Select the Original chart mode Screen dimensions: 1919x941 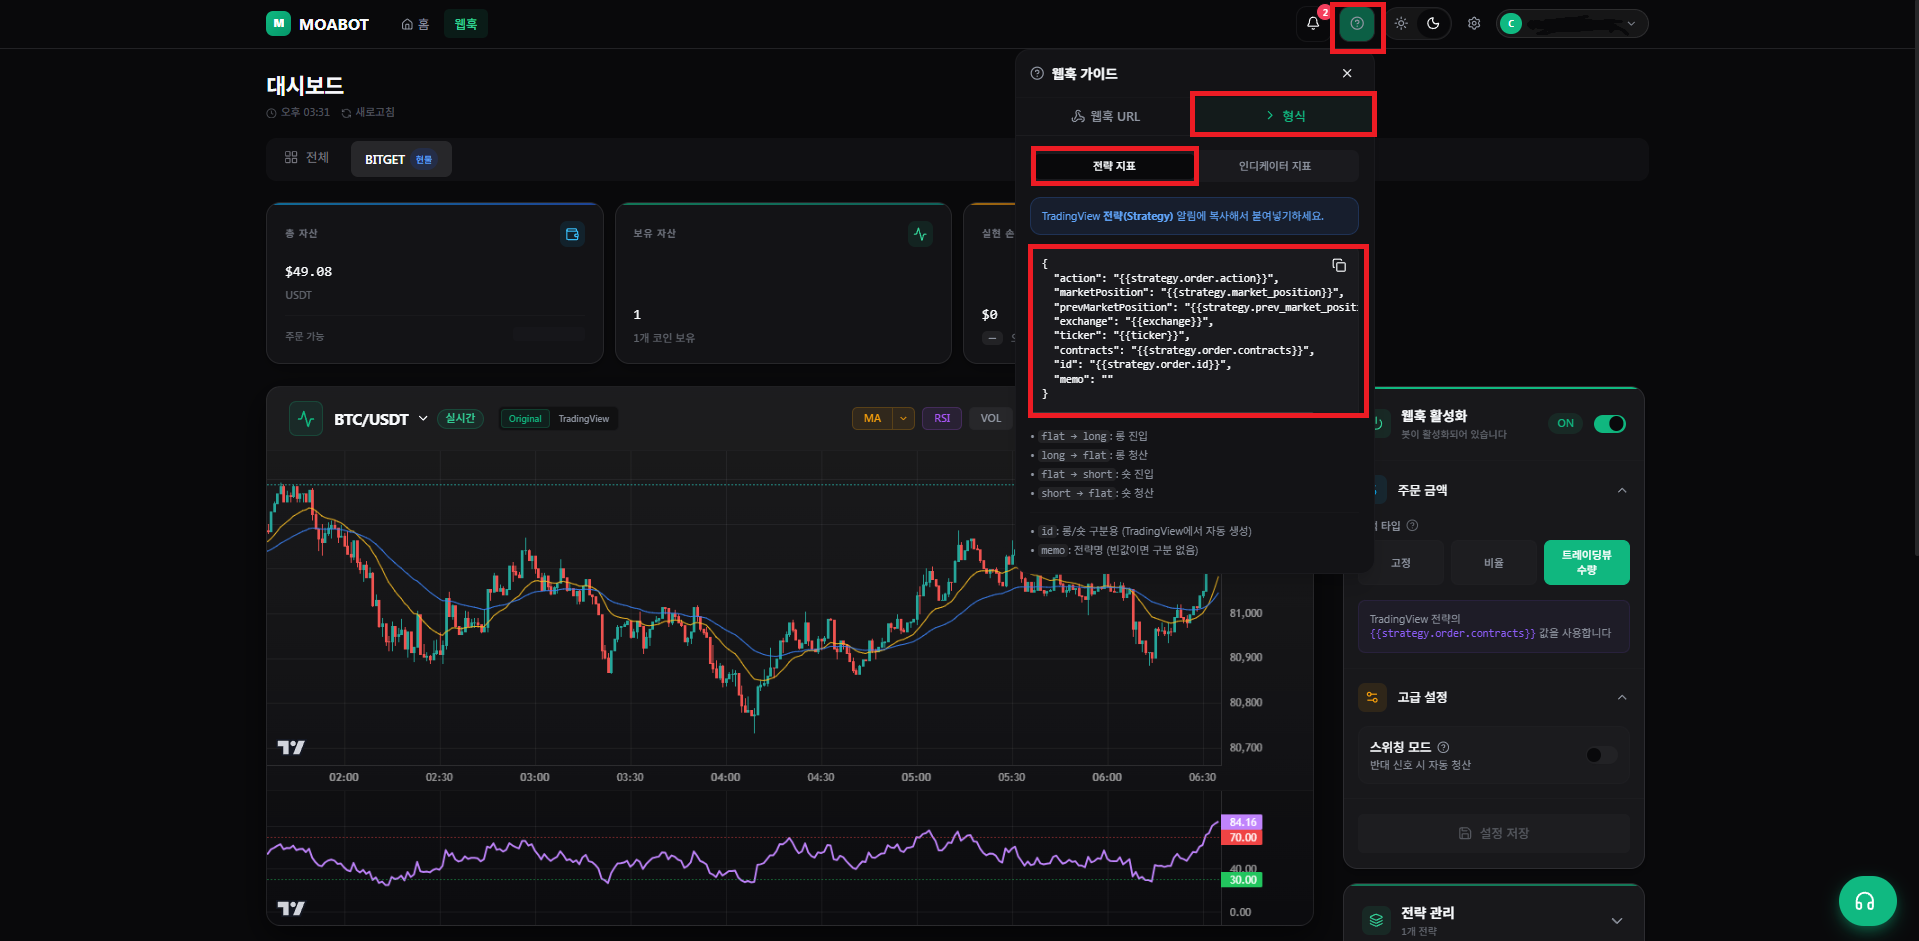pyautogui.click(x=525, y=419)
